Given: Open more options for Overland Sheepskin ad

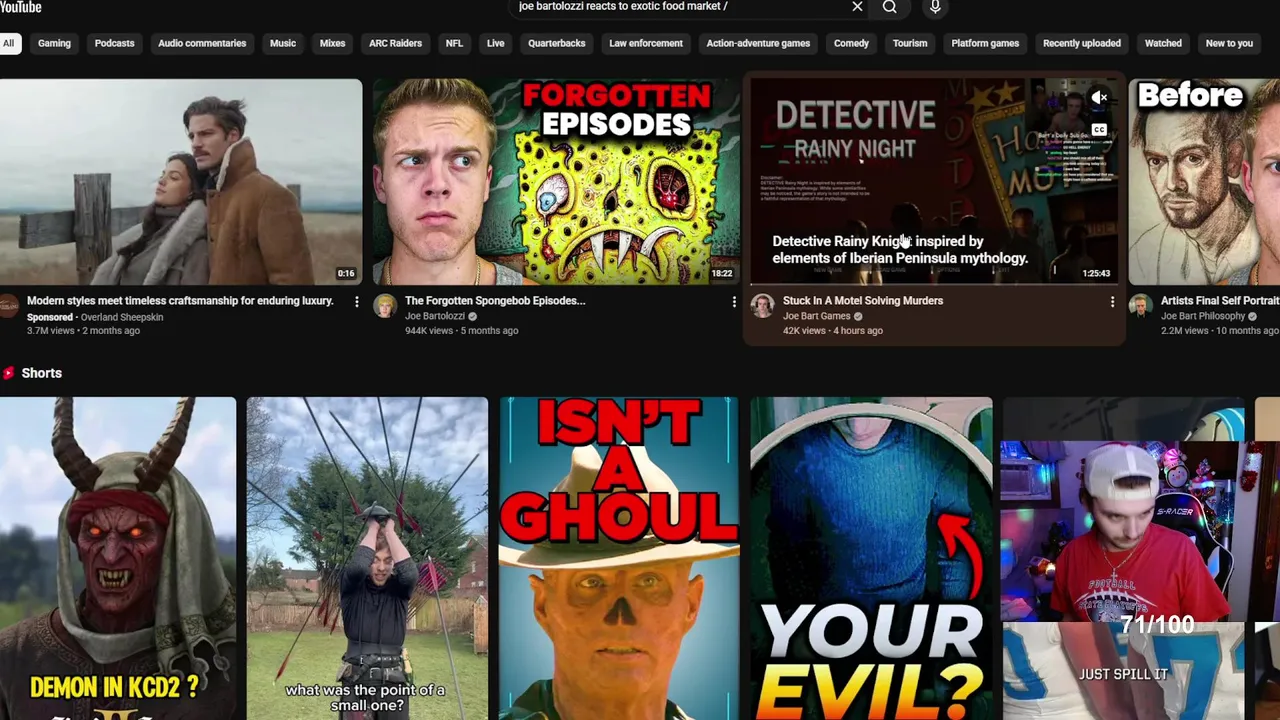Looking at the screenshot, I should (356, 302).
